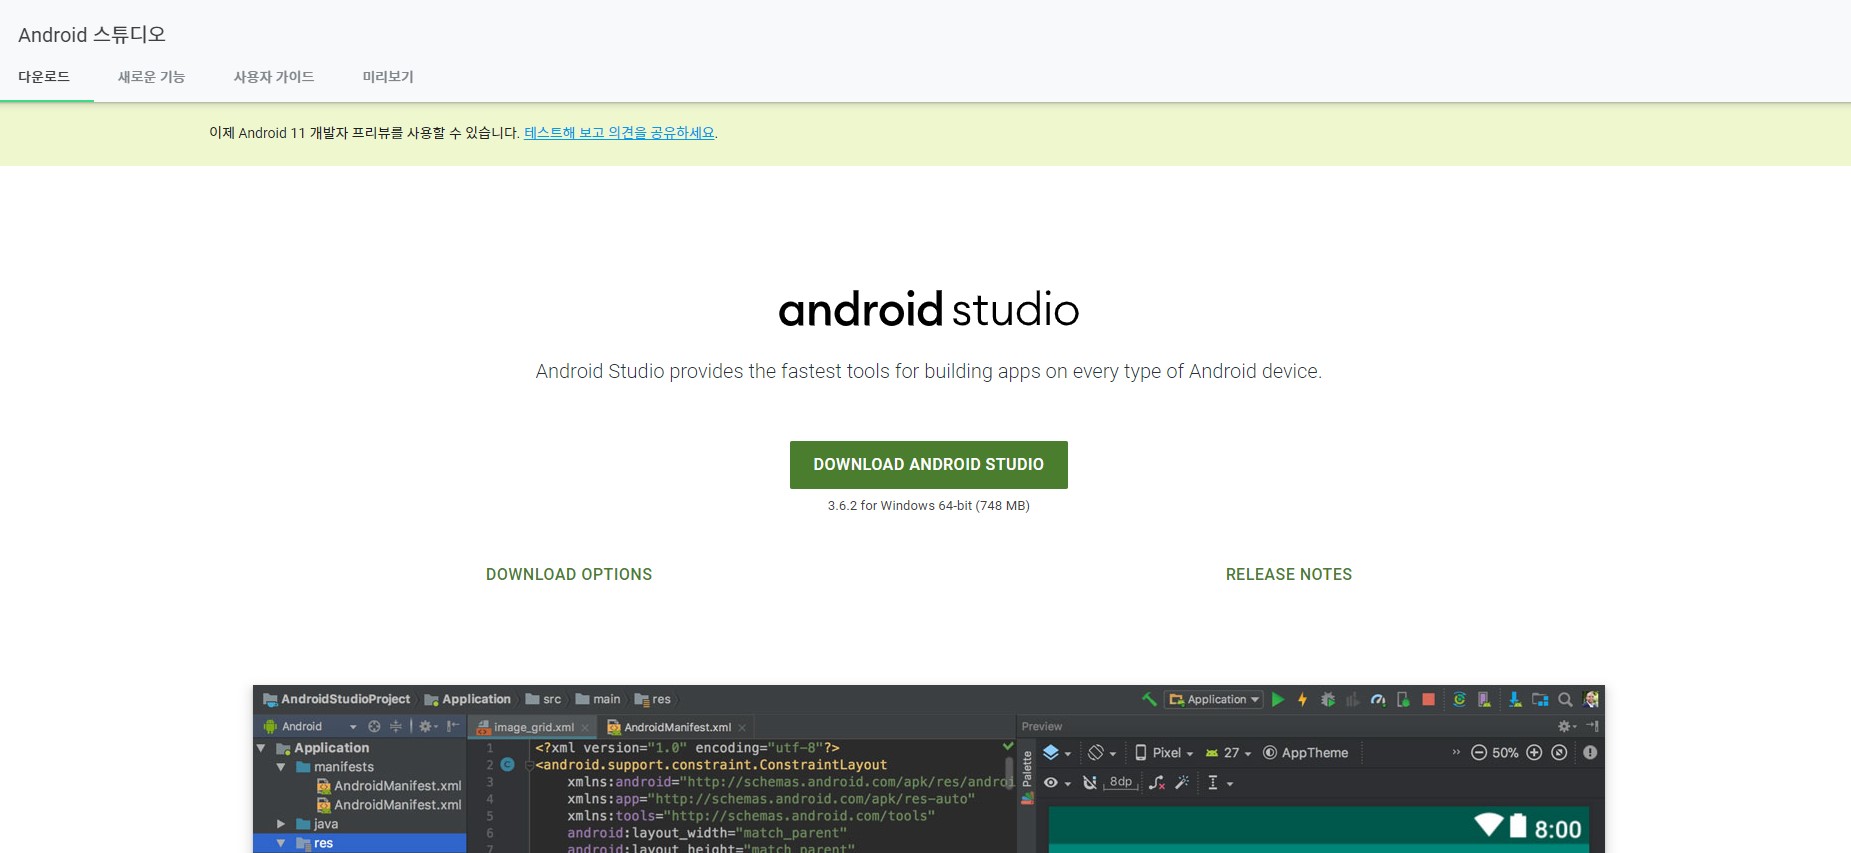Open the Project panel gear settings dropdown

coord(428,726)
